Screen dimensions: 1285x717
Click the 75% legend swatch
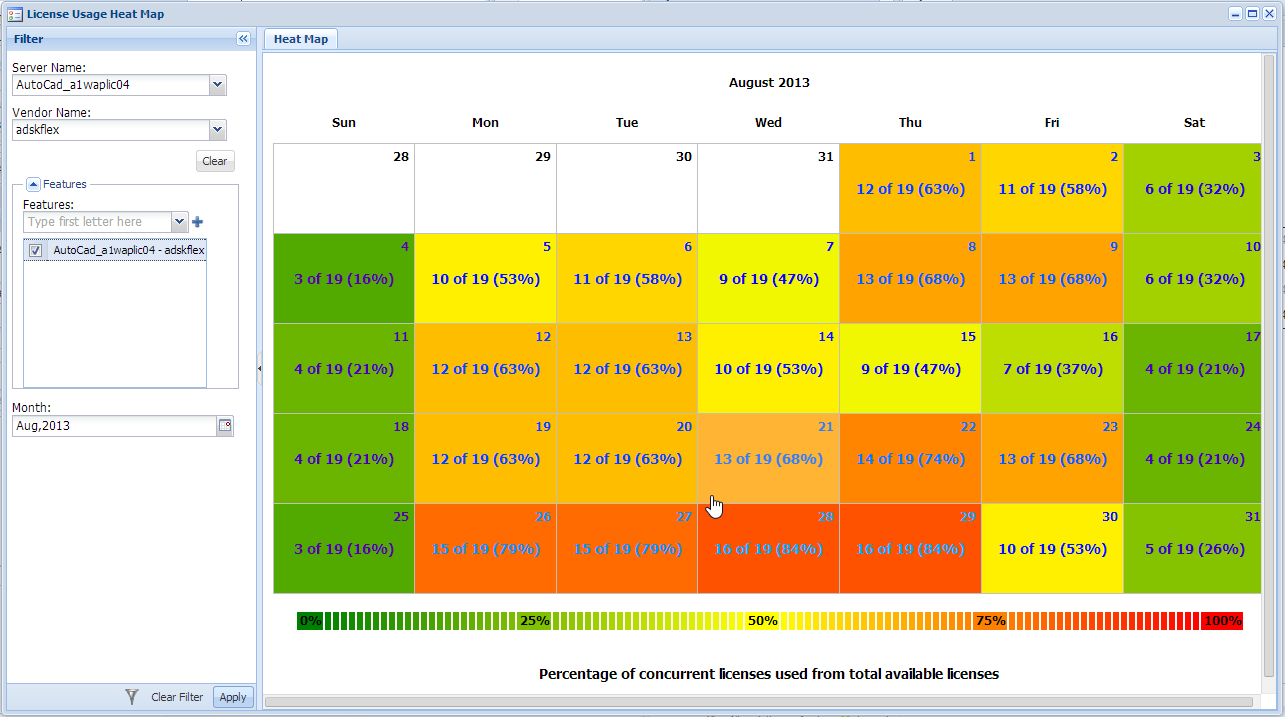coord(990,621)
